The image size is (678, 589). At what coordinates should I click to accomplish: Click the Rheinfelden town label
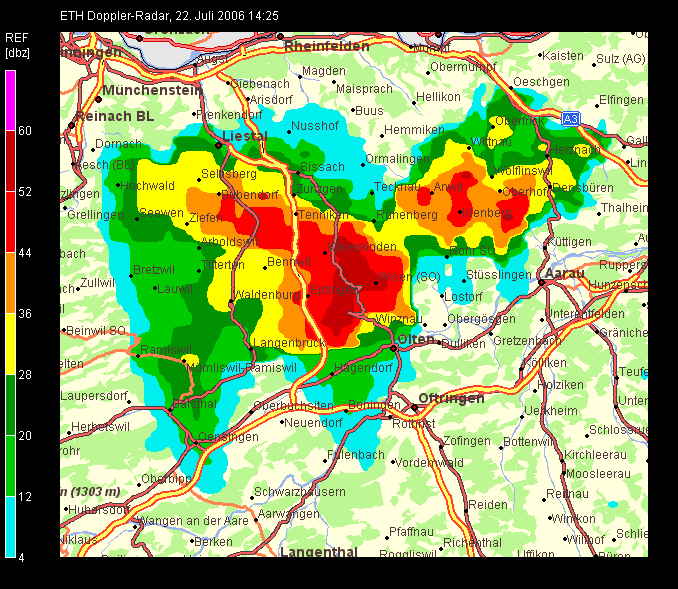tap(327, 46)
